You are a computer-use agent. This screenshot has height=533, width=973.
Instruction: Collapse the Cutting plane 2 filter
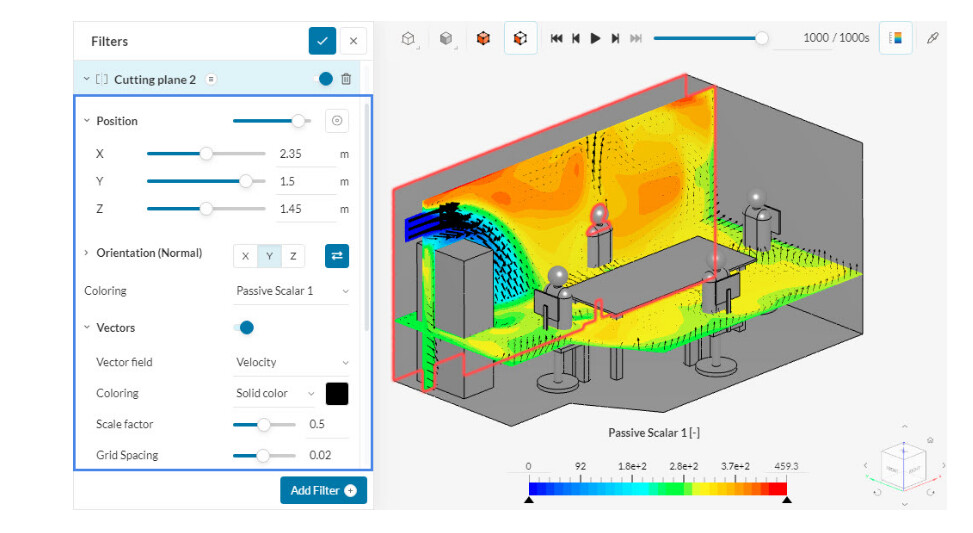coord(86,79)
